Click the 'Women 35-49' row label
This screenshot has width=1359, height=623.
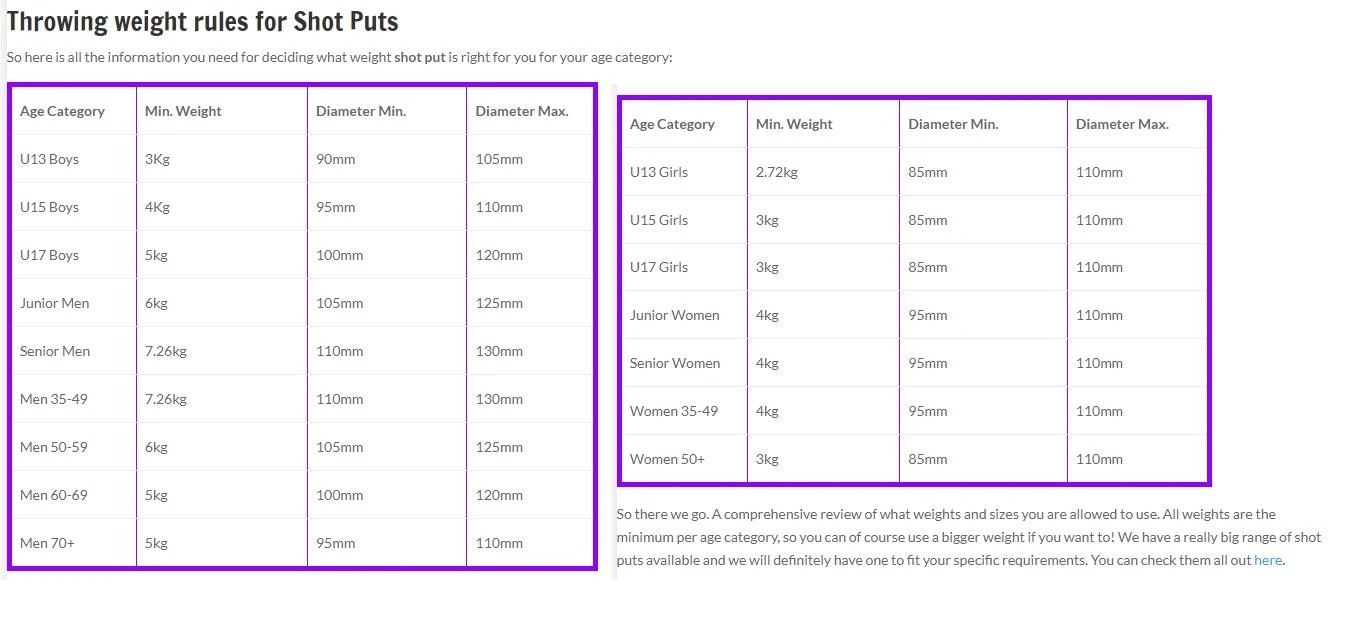[674, 411]
